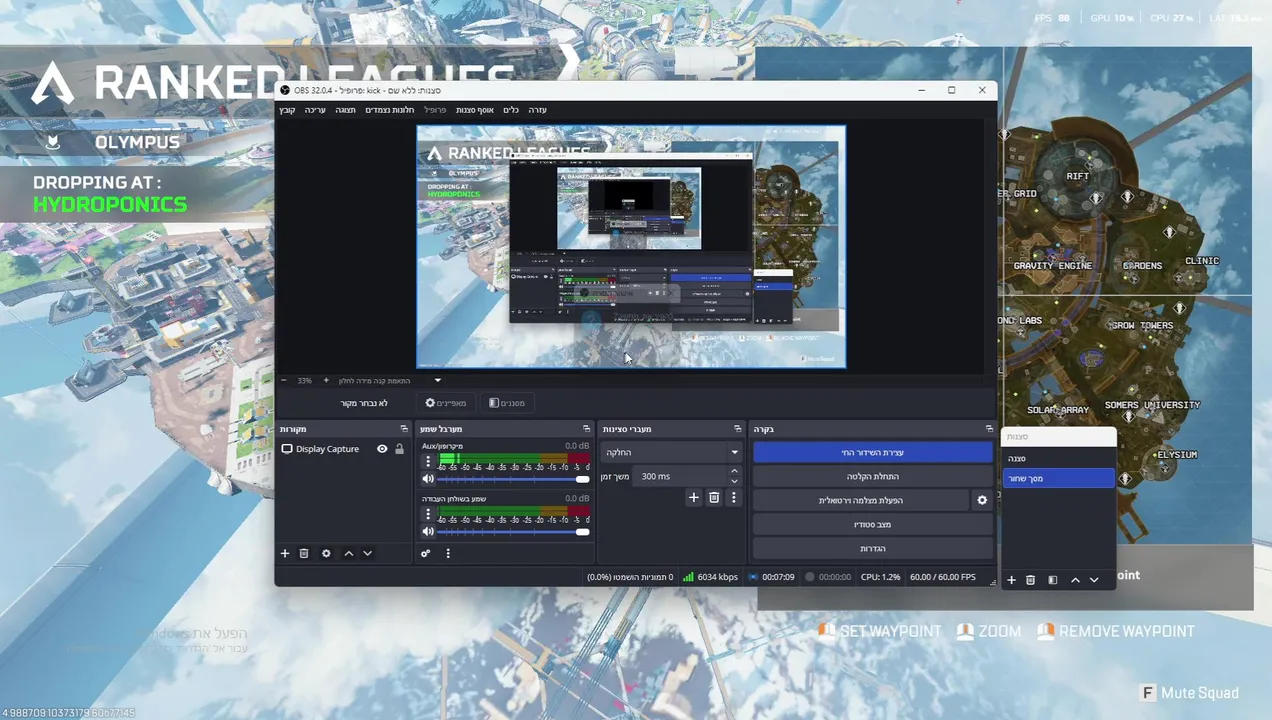This screenshot has height=720, width=1272.
Task: Click 00:07:09 stream time in status bar
Action: point(771,577)
